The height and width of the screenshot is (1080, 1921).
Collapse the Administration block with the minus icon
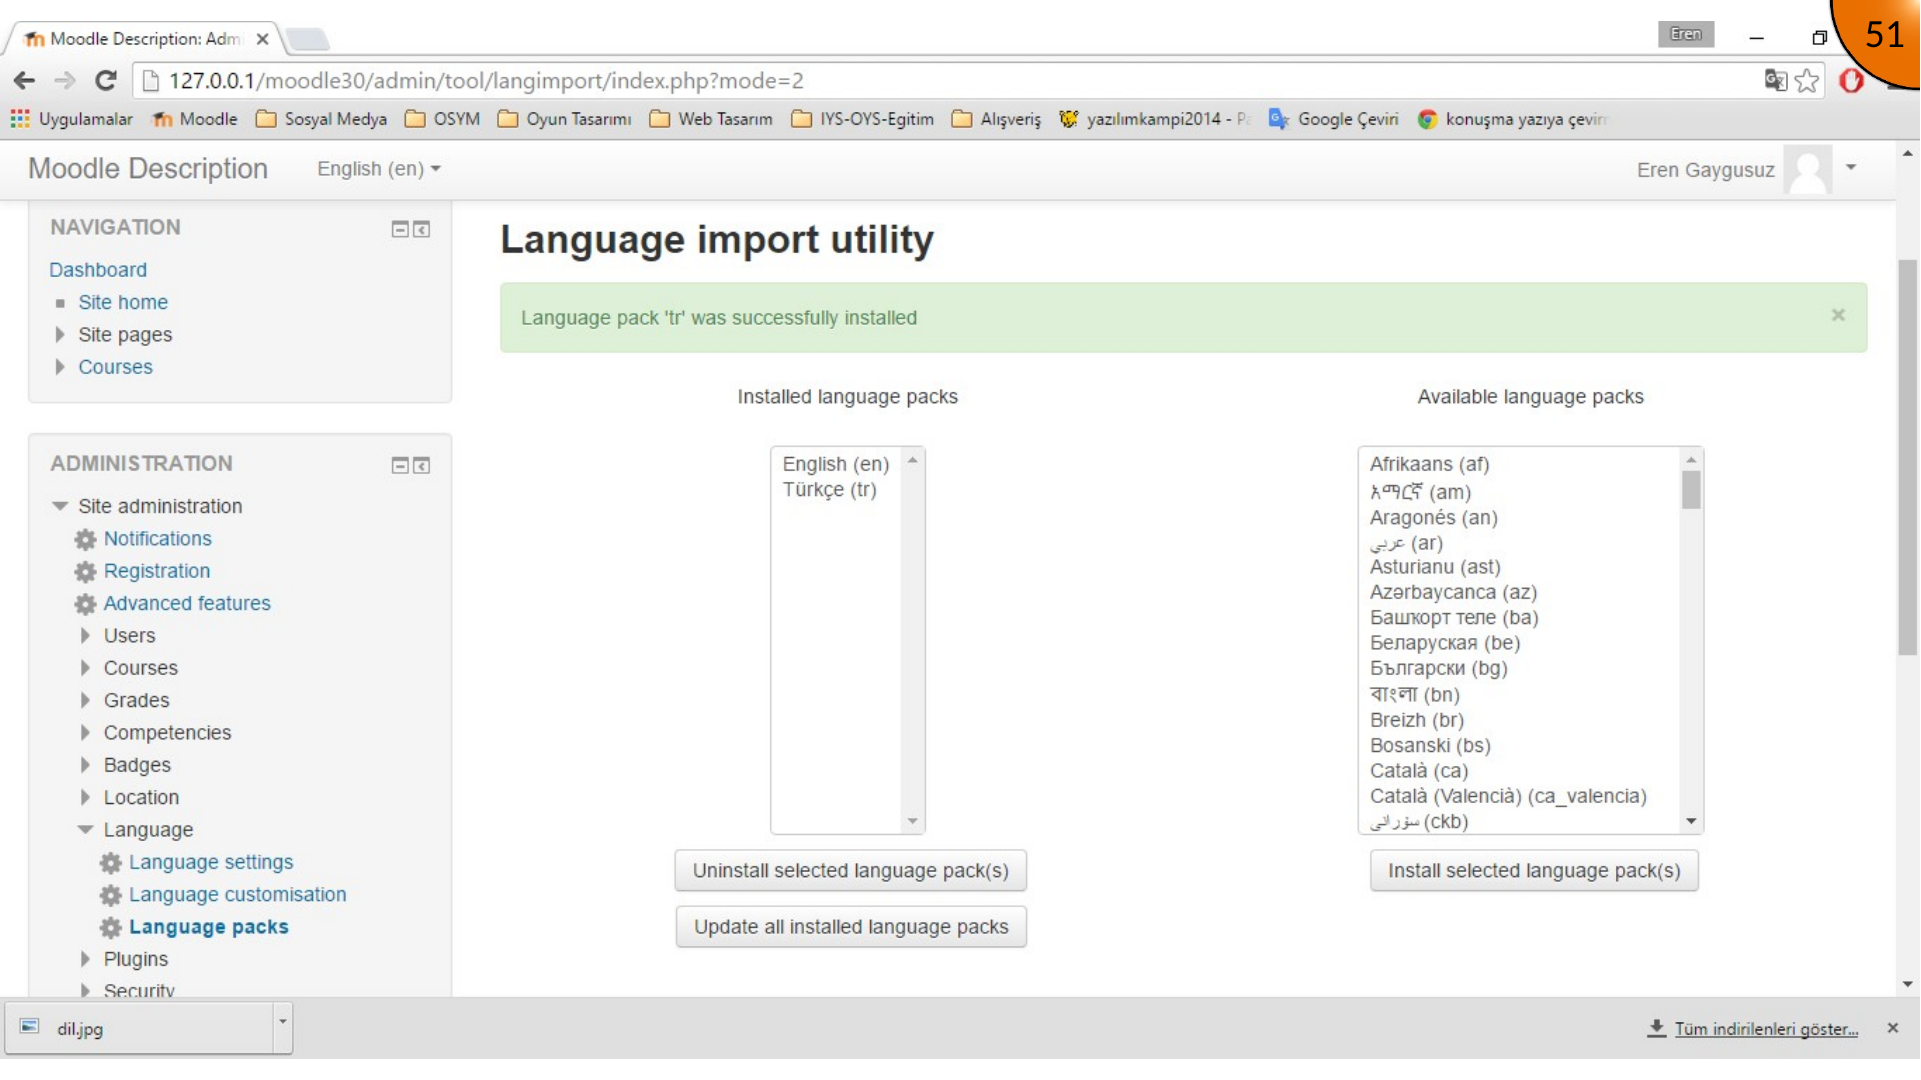(x=400, y=466)
